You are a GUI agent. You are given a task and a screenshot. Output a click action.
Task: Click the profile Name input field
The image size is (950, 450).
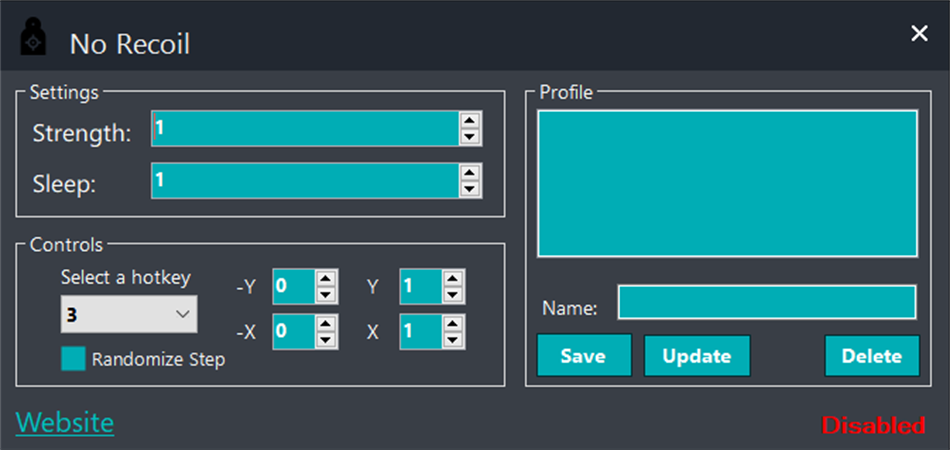(x=767, y=302)
